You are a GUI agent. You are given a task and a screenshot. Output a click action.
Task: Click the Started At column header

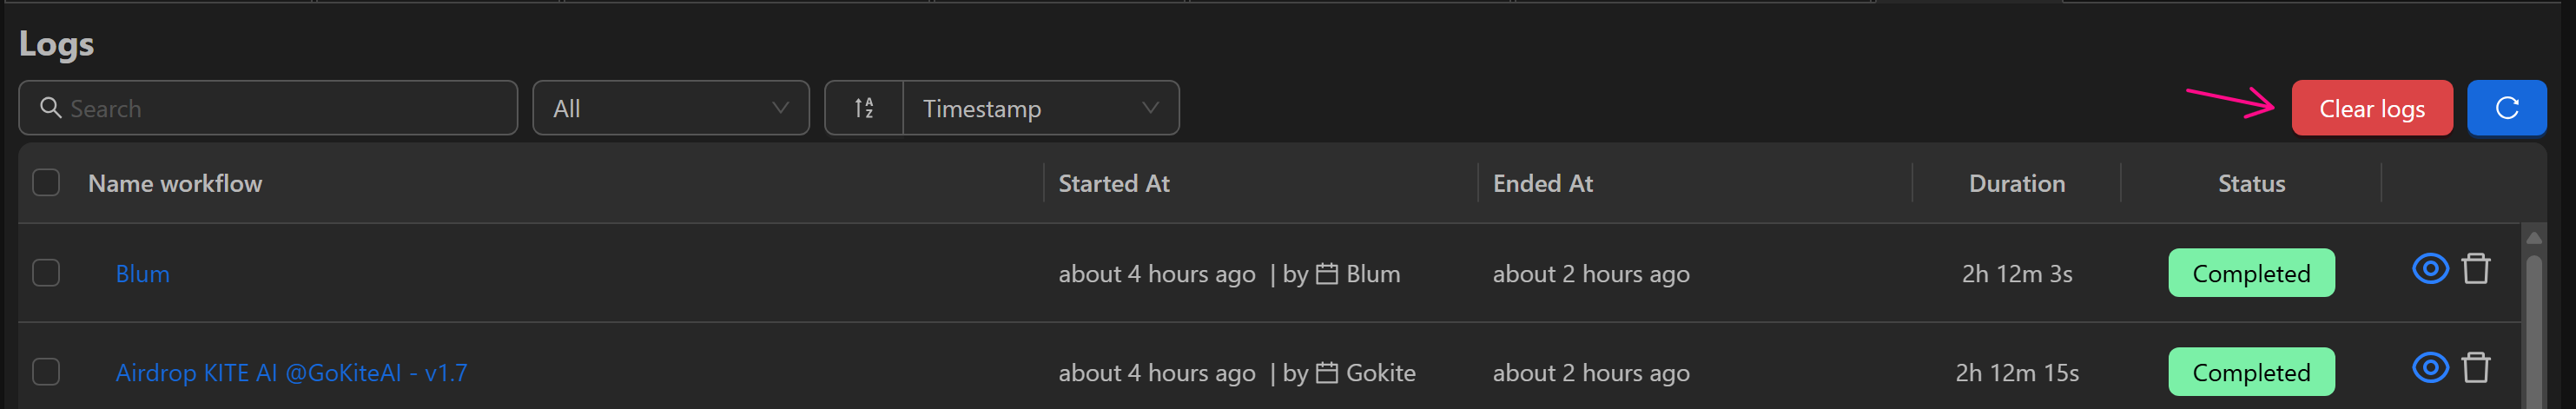coord(1113,184)
